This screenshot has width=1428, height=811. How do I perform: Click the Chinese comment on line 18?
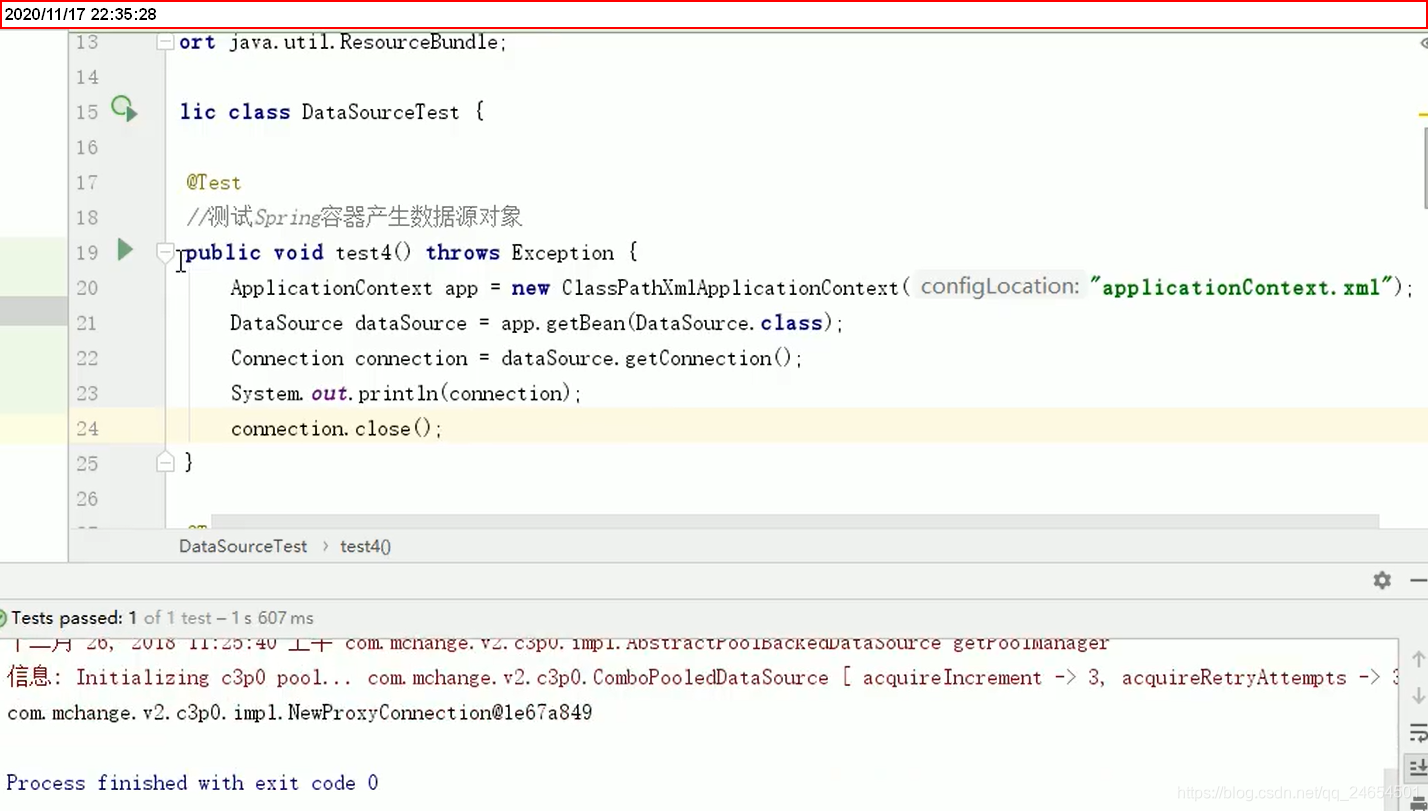[x=354, y=217]
